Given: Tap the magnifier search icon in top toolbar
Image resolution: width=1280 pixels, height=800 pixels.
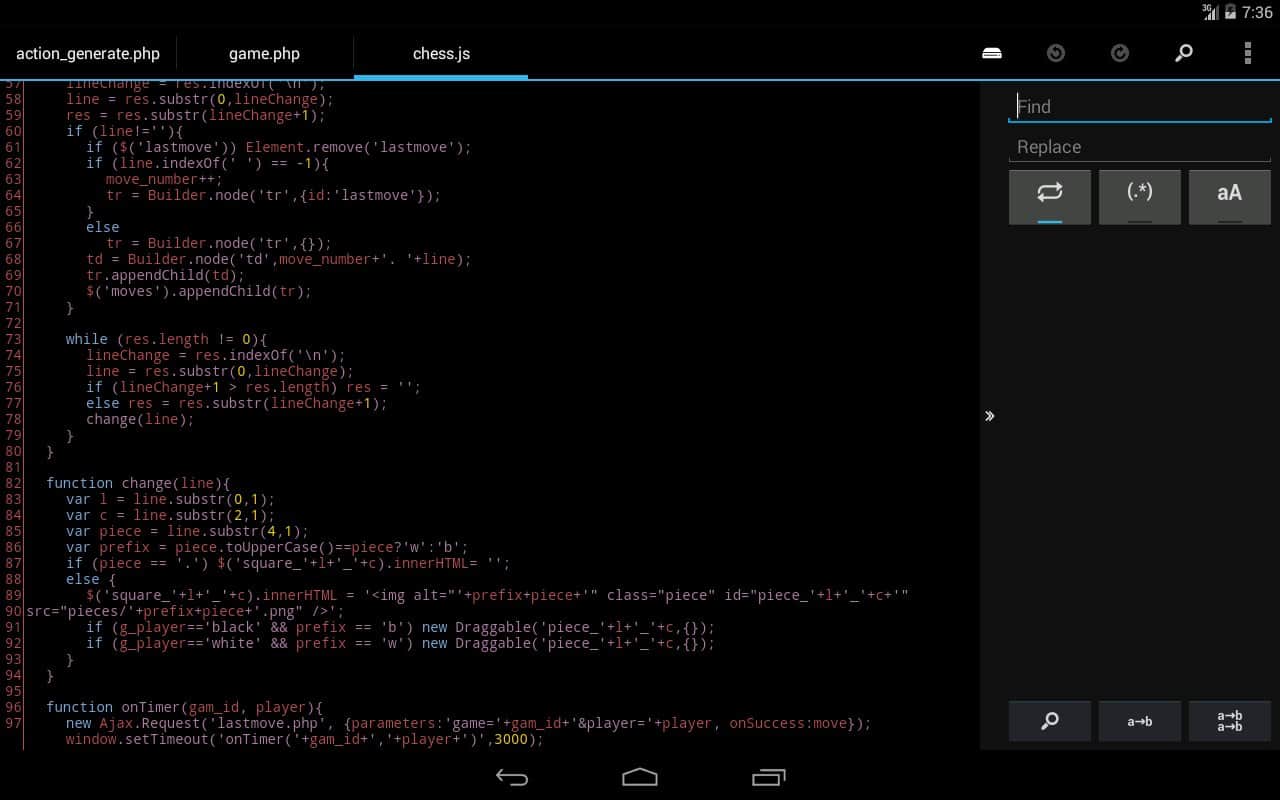Looking at the screenshot, I should pos(1184,54).
